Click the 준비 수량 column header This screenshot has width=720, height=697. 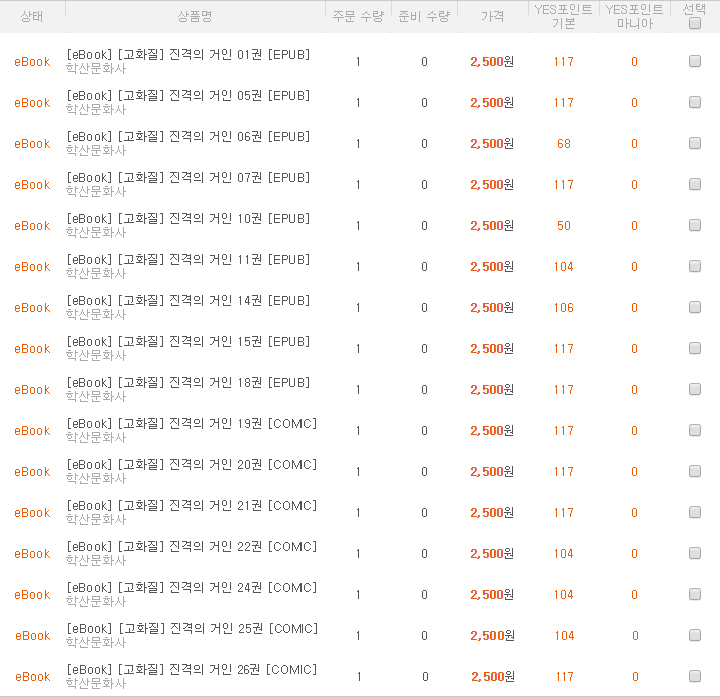[x=424, y=17]
